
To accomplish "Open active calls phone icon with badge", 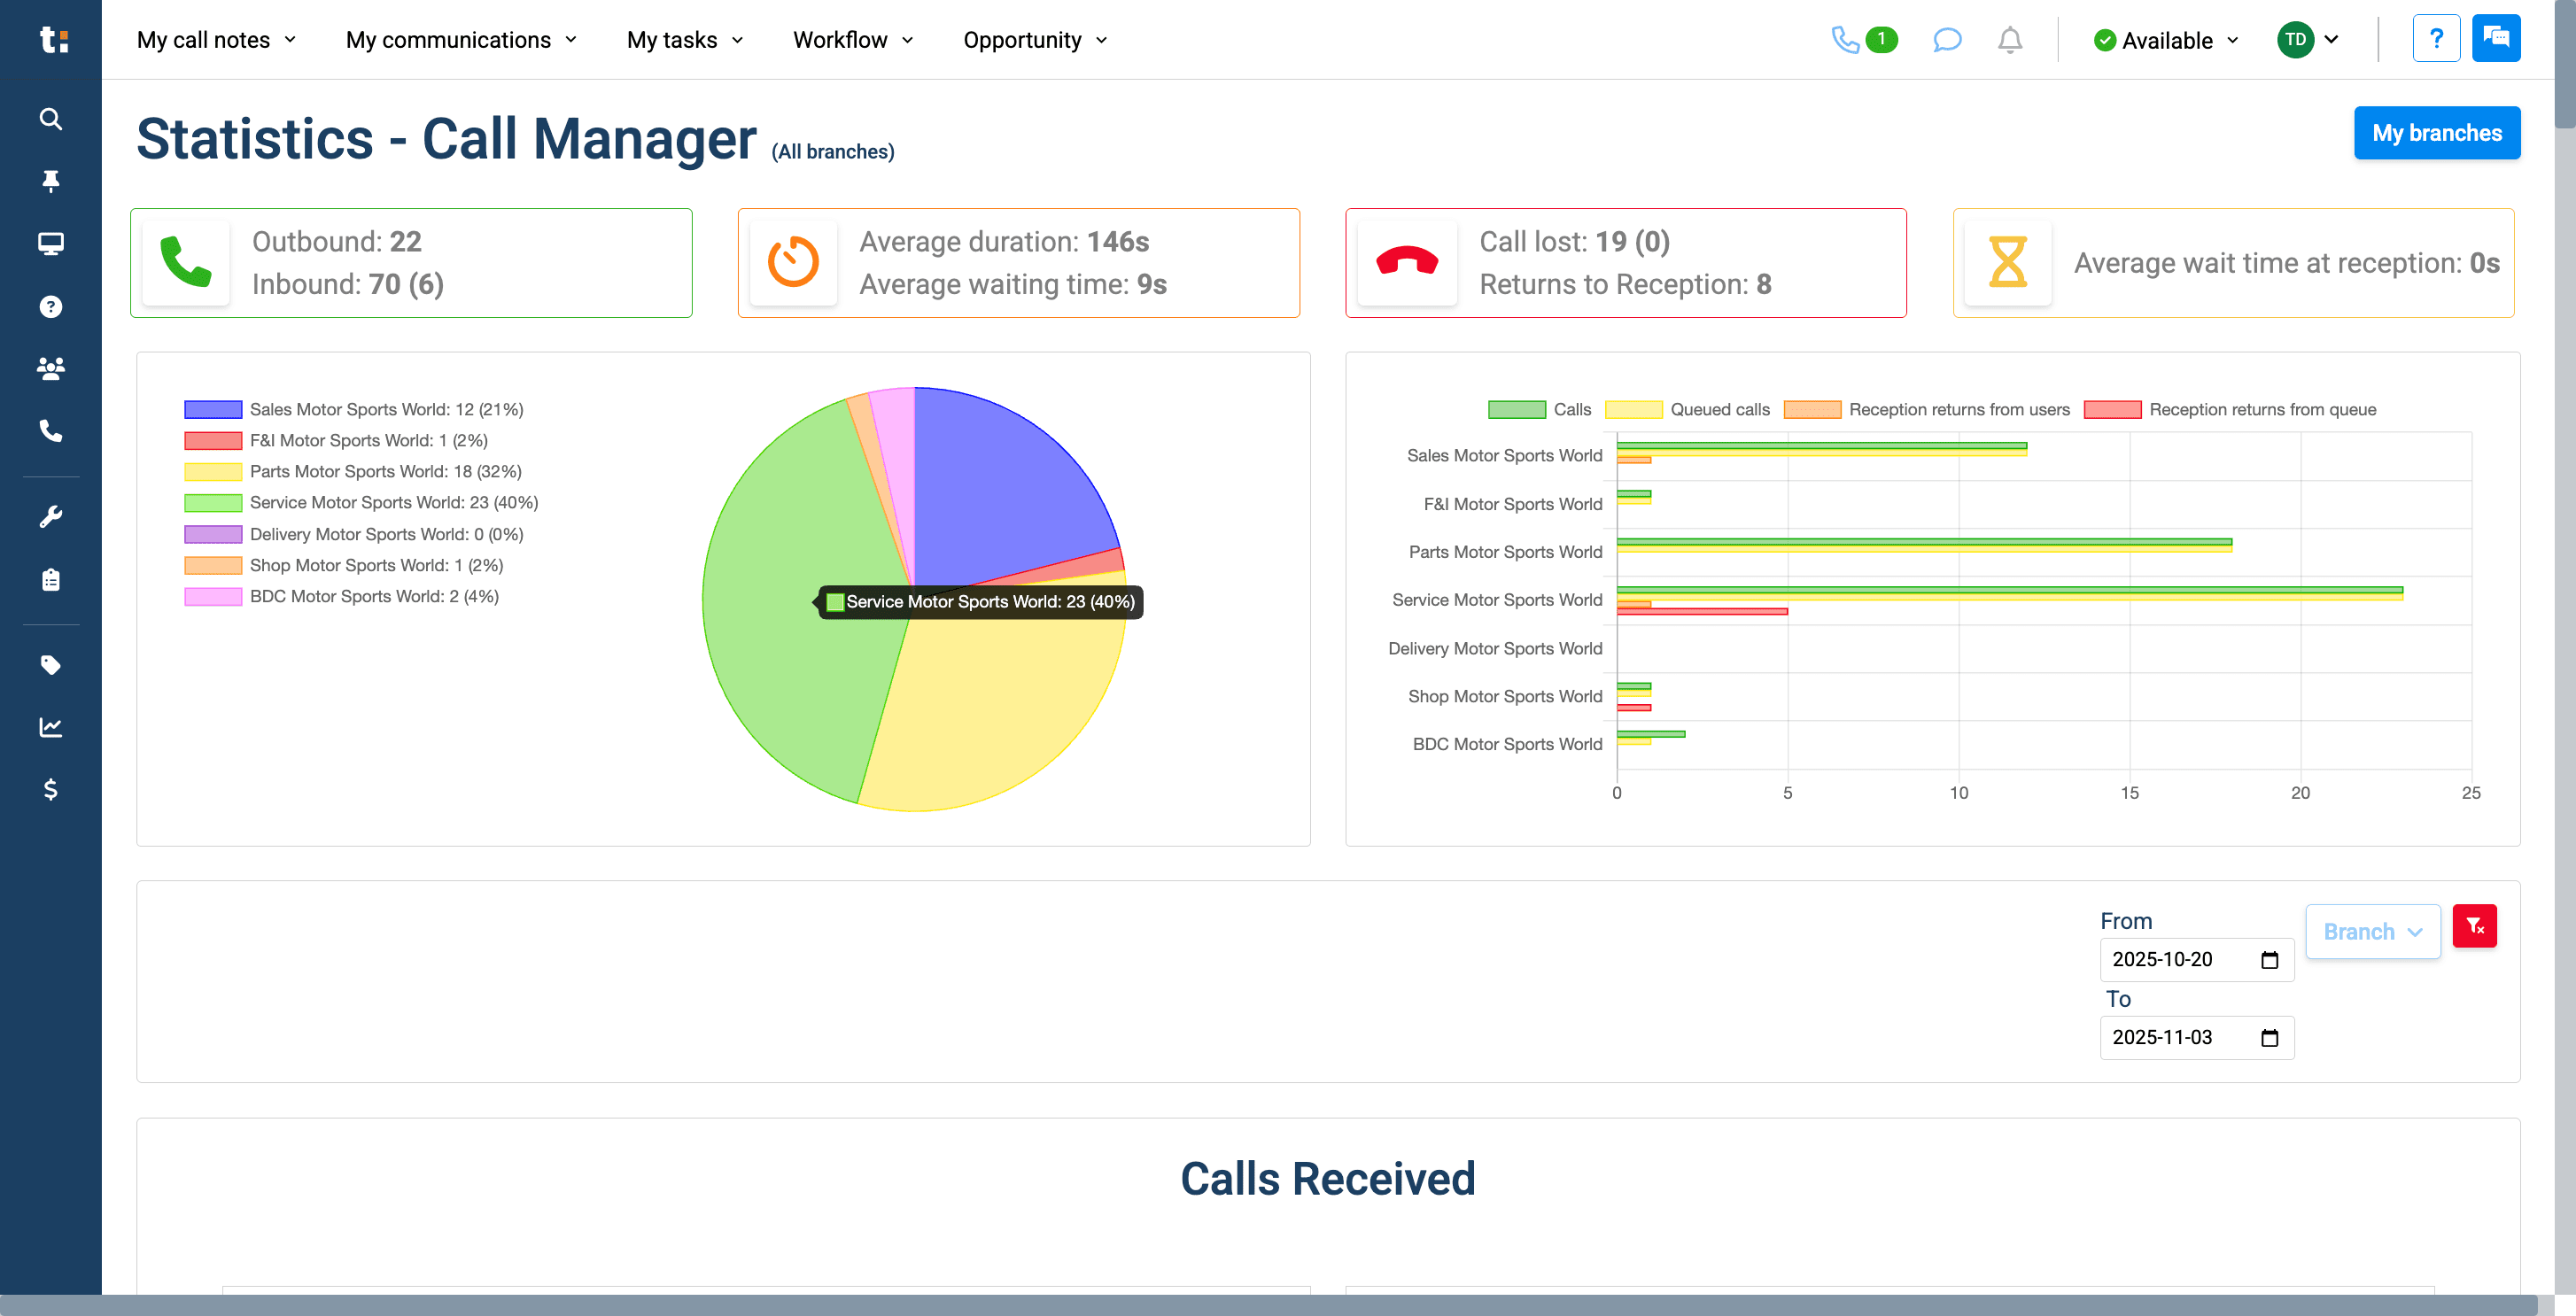I will click(1863, 40).
